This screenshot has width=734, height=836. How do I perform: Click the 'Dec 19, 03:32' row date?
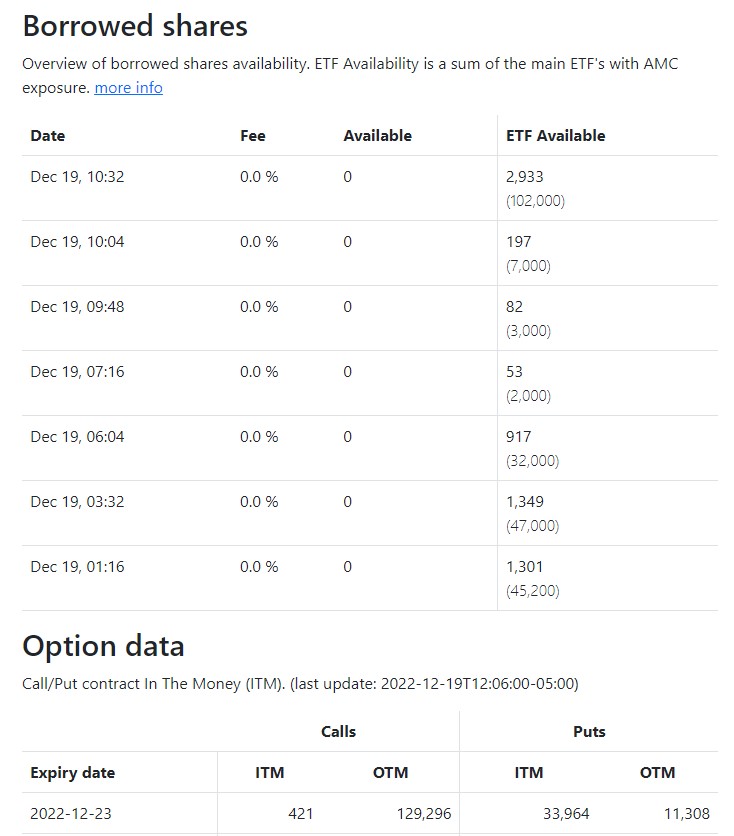click(77, 502)
